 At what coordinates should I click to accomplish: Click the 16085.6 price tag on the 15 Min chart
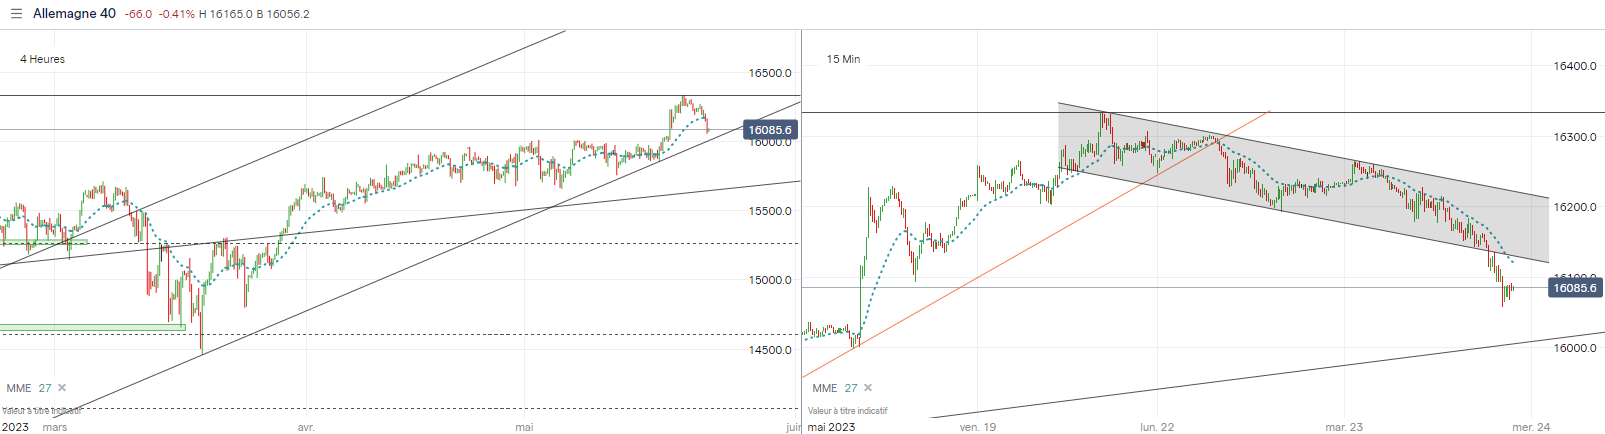(x=1574, y=288)
